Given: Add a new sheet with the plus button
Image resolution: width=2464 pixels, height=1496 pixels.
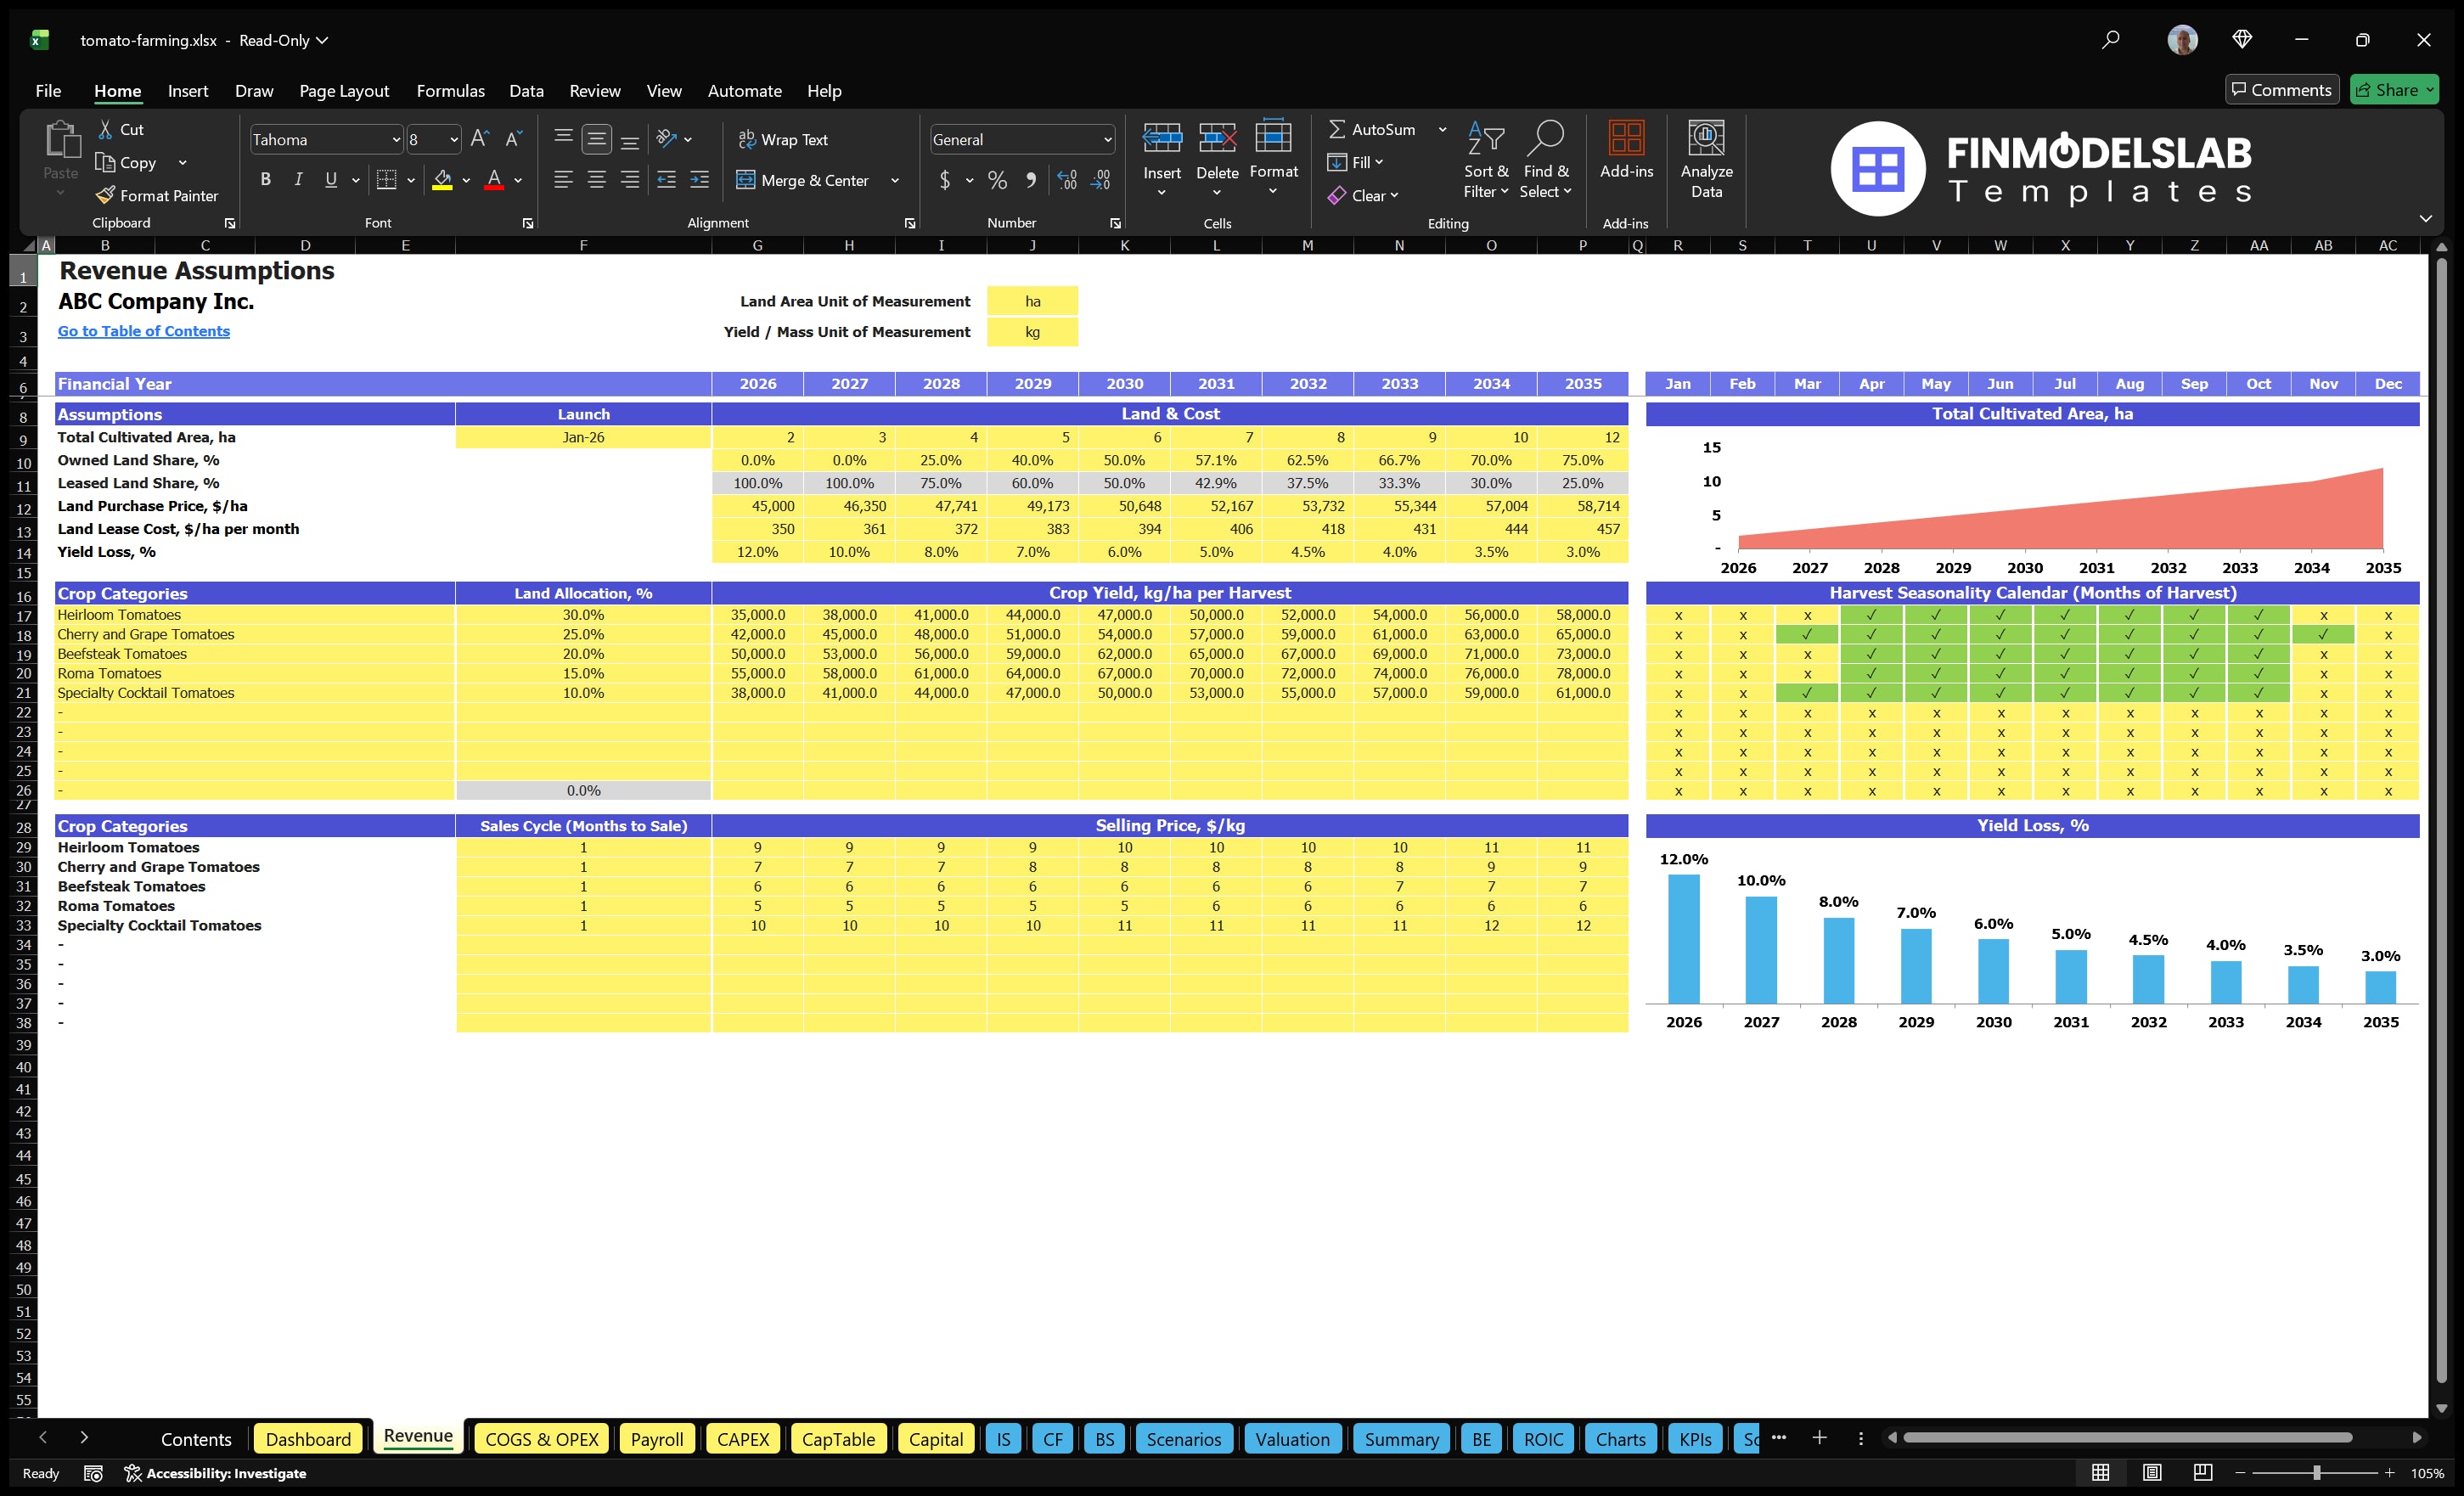Looking at the screenshot, I should tap(1819, 1437).
